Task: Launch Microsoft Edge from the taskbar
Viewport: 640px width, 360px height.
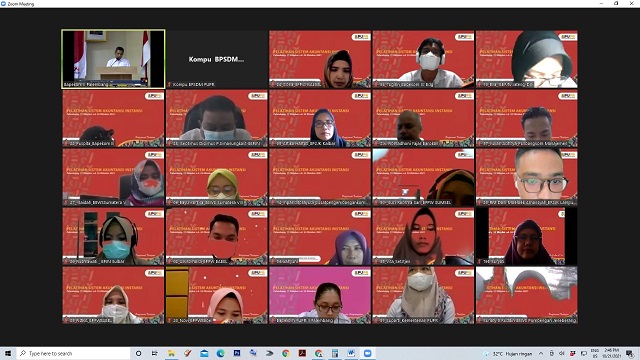Action: tap(220, 353)
